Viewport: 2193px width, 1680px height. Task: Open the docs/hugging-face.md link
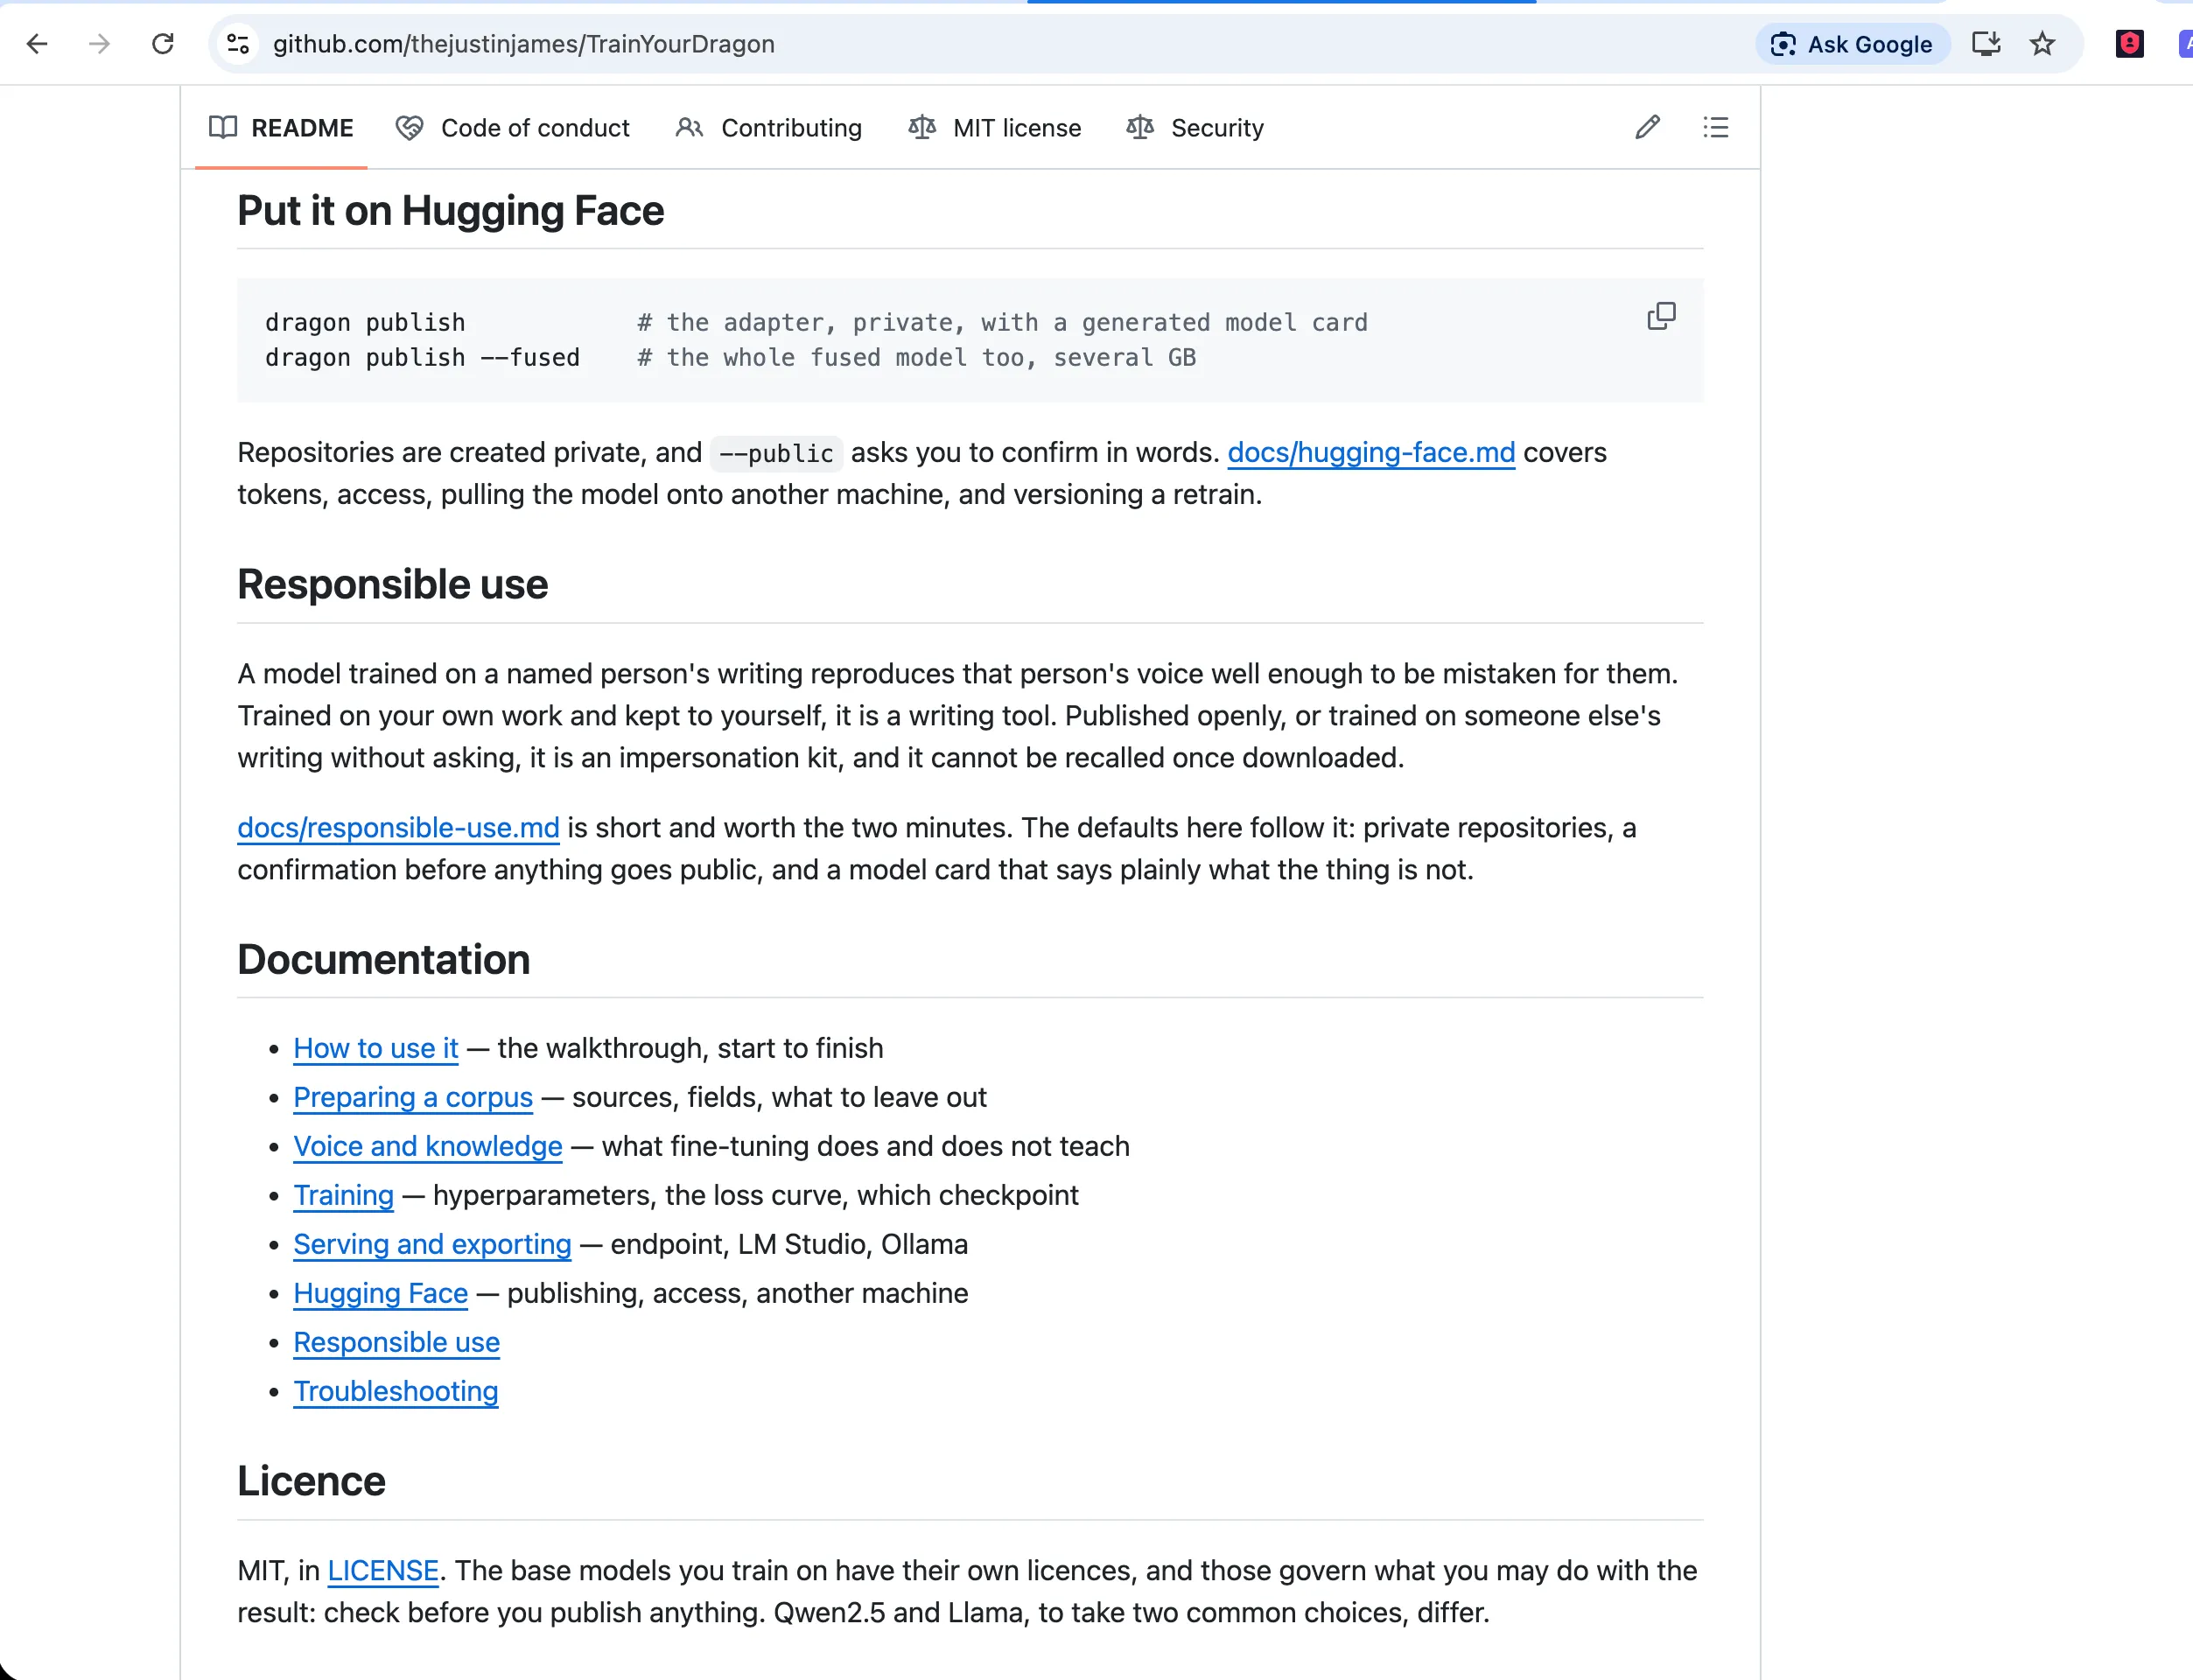pos(1371,453)
